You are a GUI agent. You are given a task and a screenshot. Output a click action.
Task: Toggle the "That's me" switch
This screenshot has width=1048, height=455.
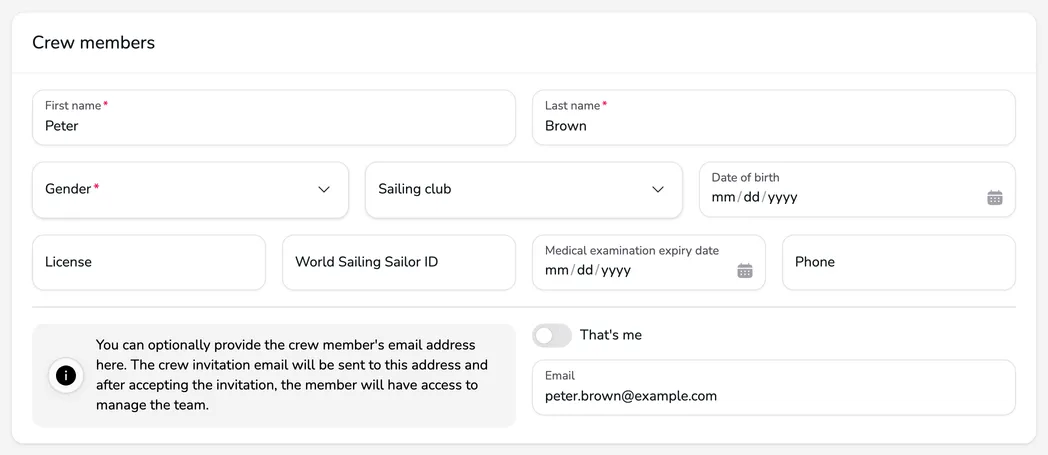552,335
